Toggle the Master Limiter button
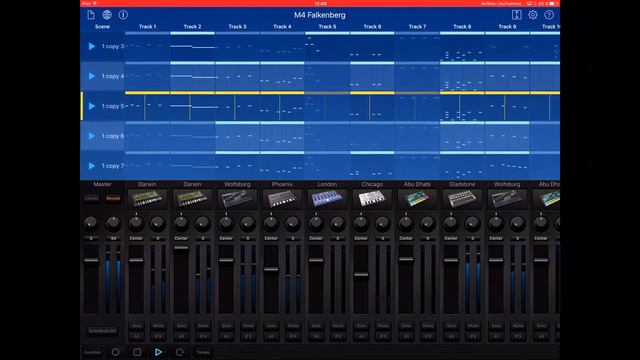Screen dimensions: 640x360 [91, 198]
